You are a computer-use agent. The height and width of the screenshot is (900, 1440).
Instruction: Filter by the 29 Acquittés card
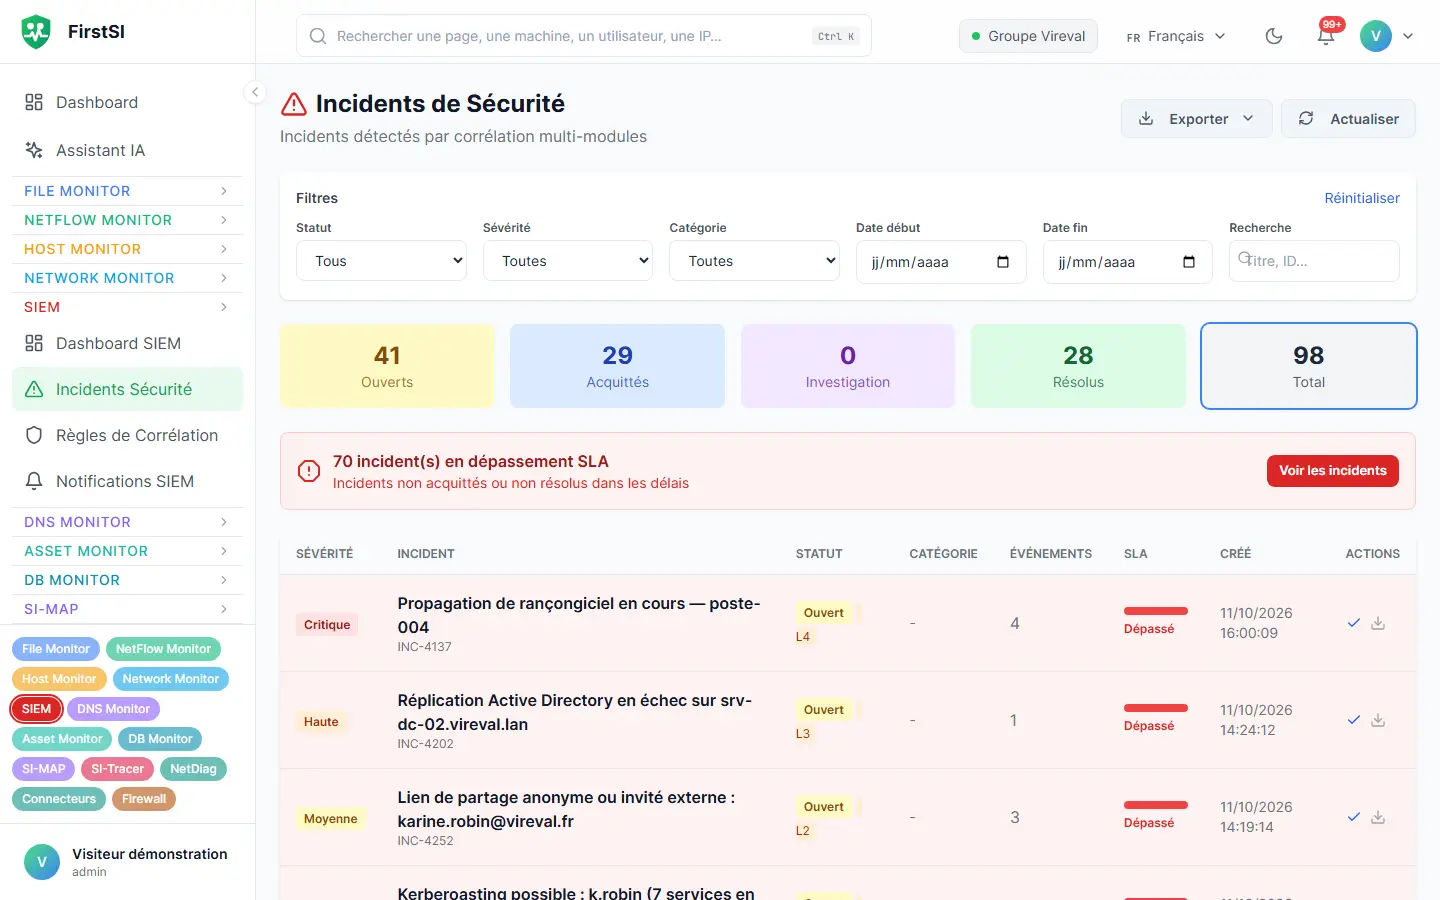click(x=617, y=366)
